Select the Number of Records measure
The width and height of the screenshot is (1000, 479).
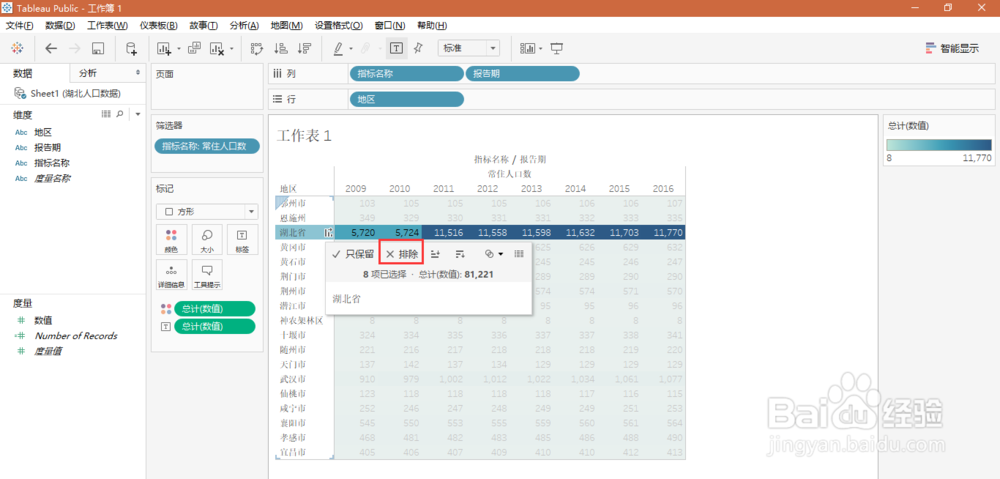[75, 335]
